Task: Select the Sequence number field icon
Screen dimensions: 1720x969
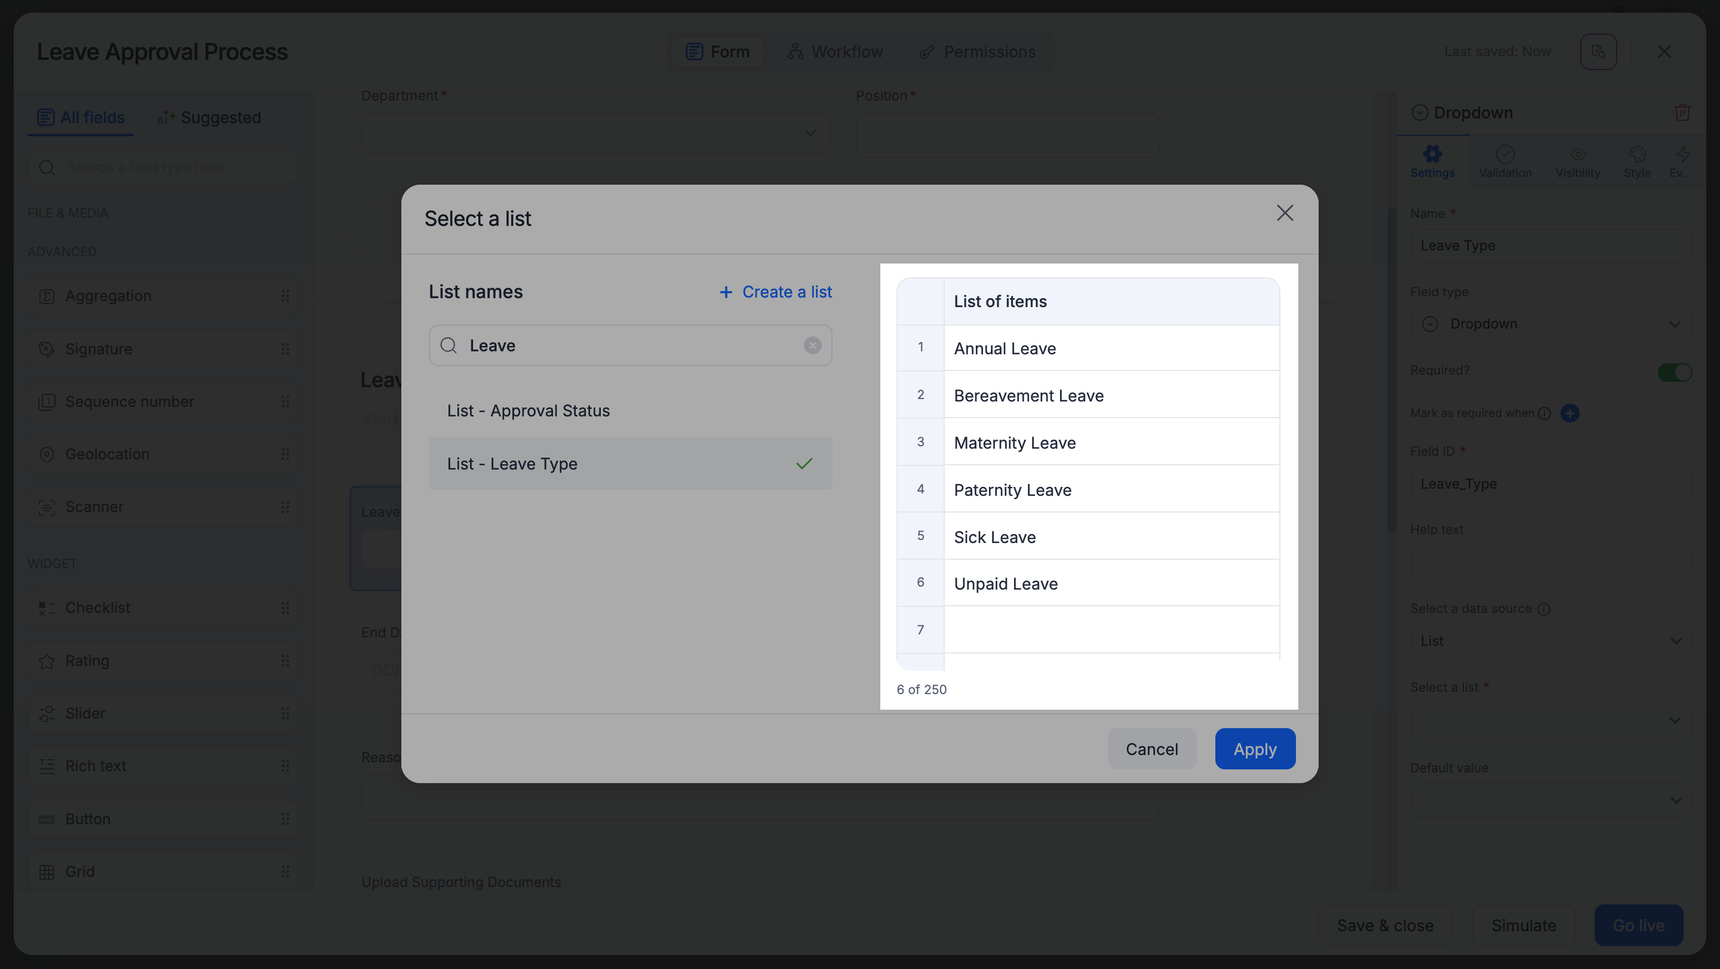Action: click(46, 402)
